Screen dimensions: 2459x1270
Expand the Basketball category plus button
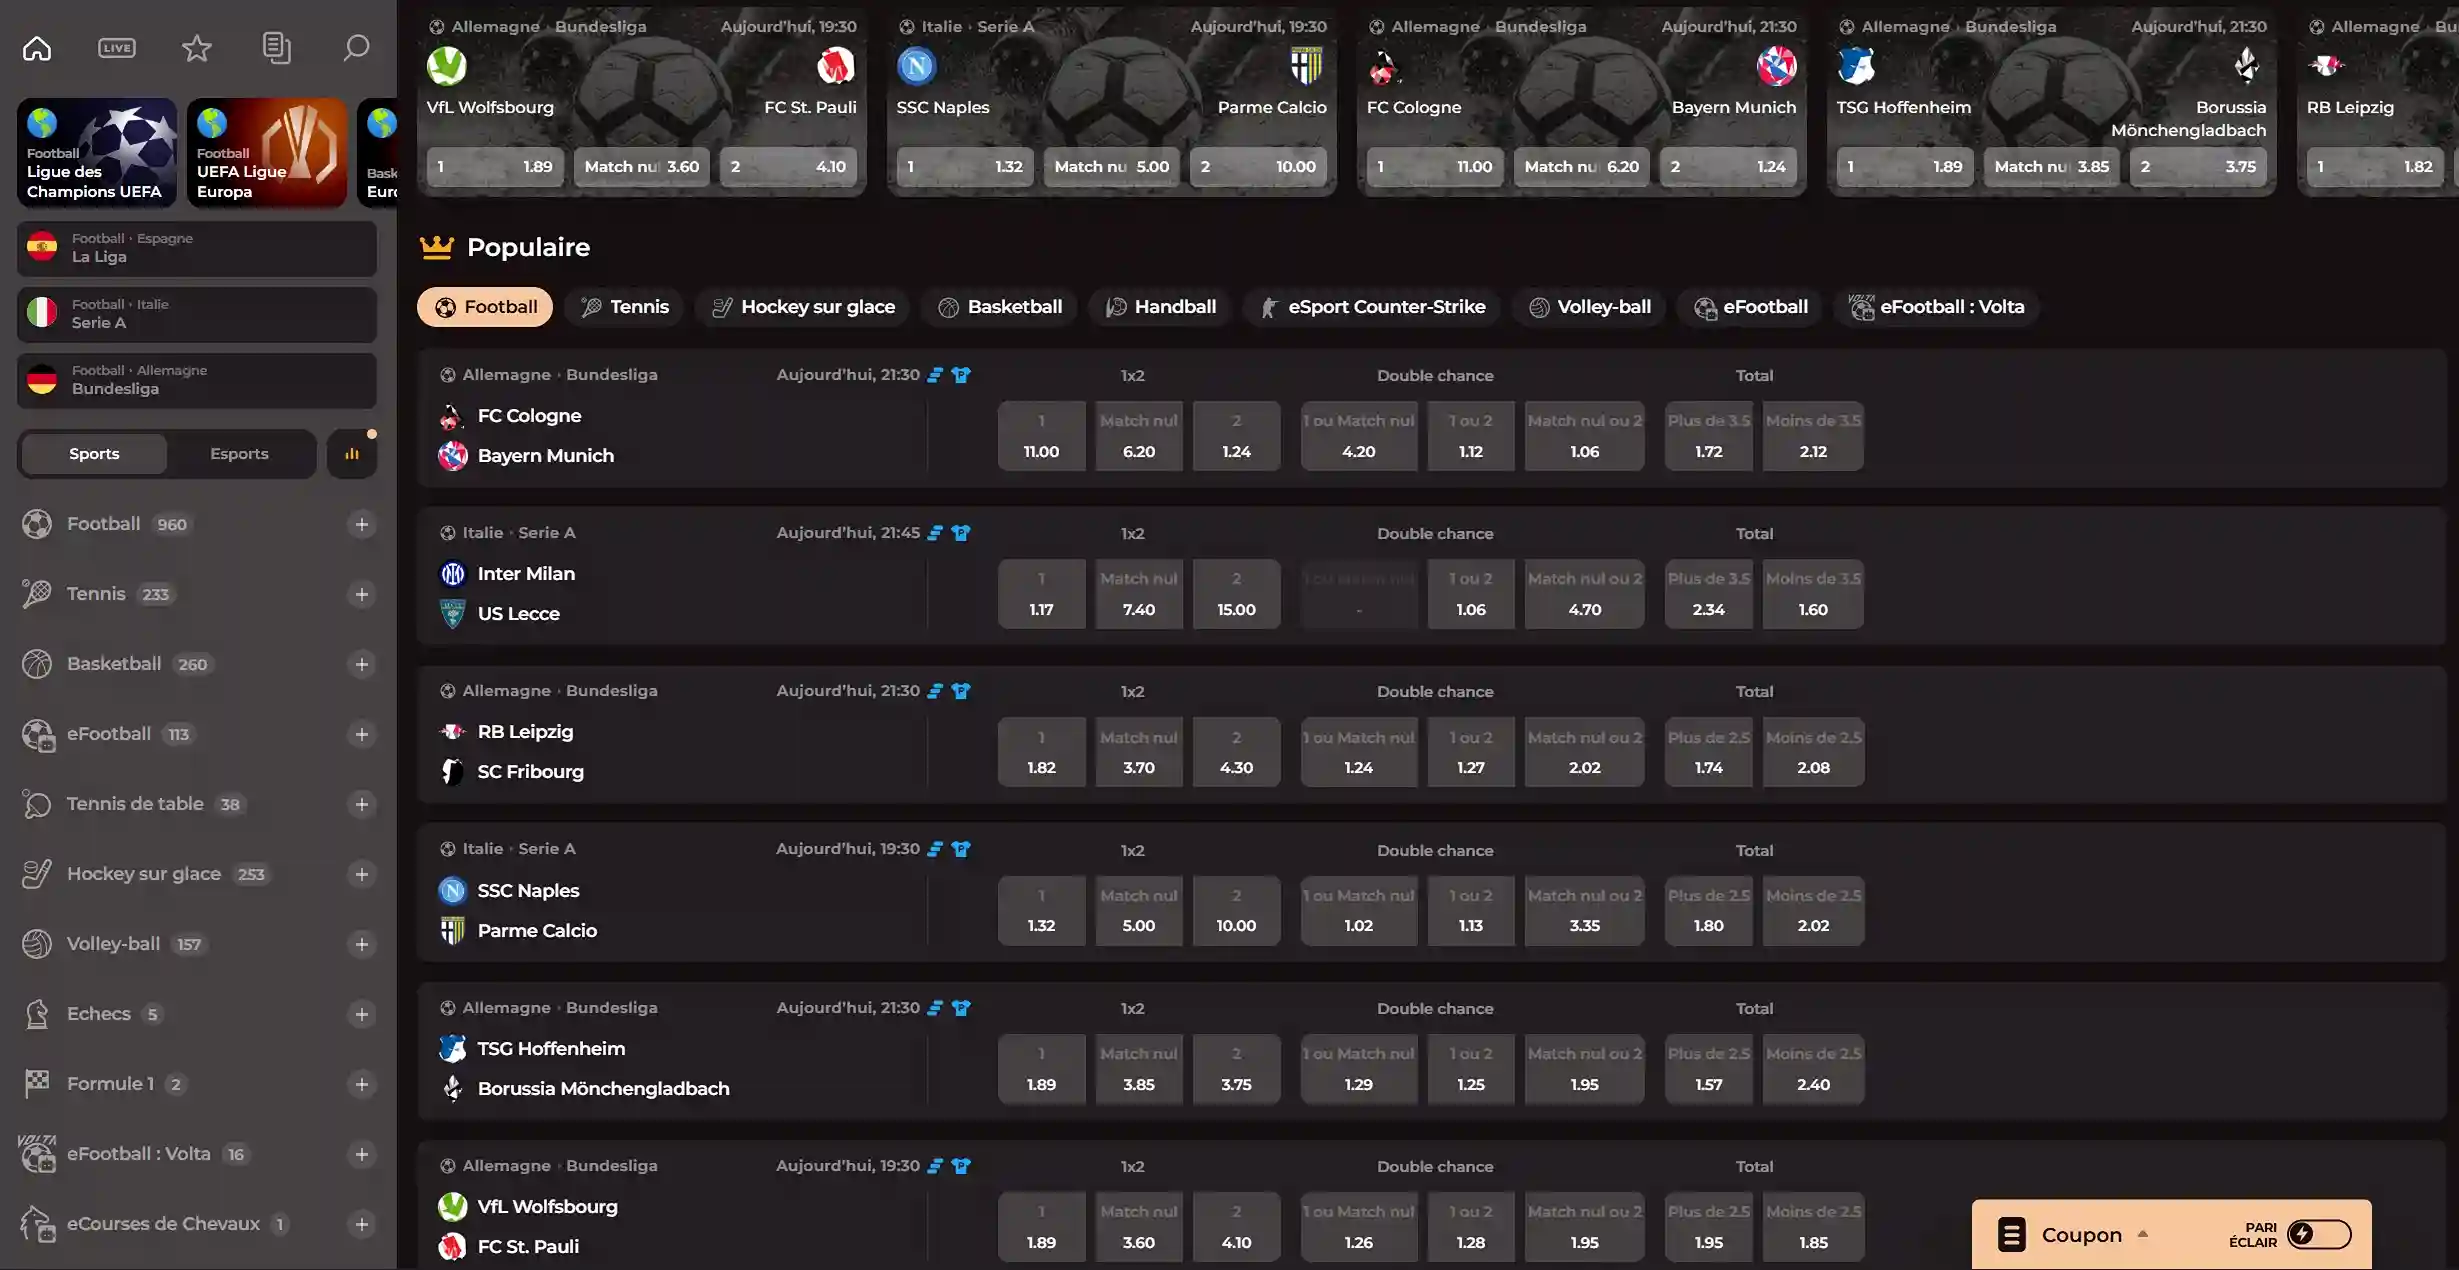coord(361,664)
